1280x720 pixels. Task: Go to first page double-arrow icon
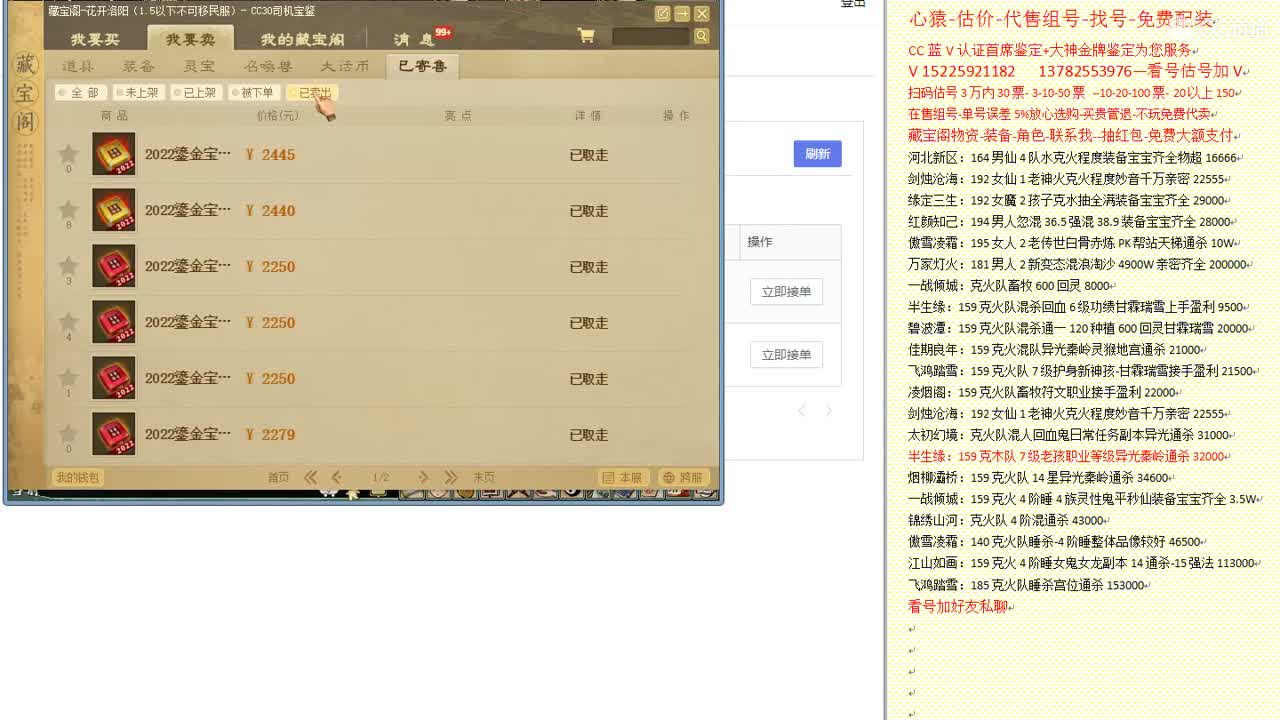(310, 477)
